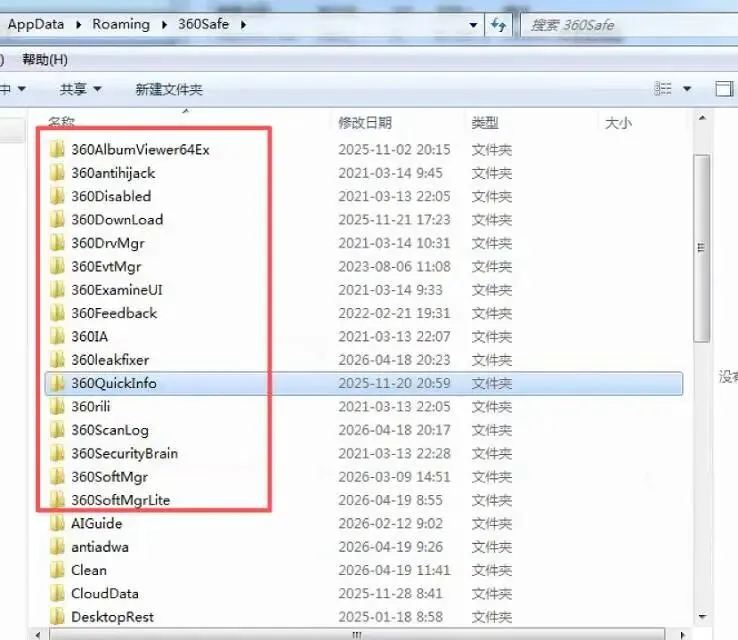The width and height of the screenshot is (738, 640).
Task: Click the 文件夹 type cell for CloudData
Action: 492,594
